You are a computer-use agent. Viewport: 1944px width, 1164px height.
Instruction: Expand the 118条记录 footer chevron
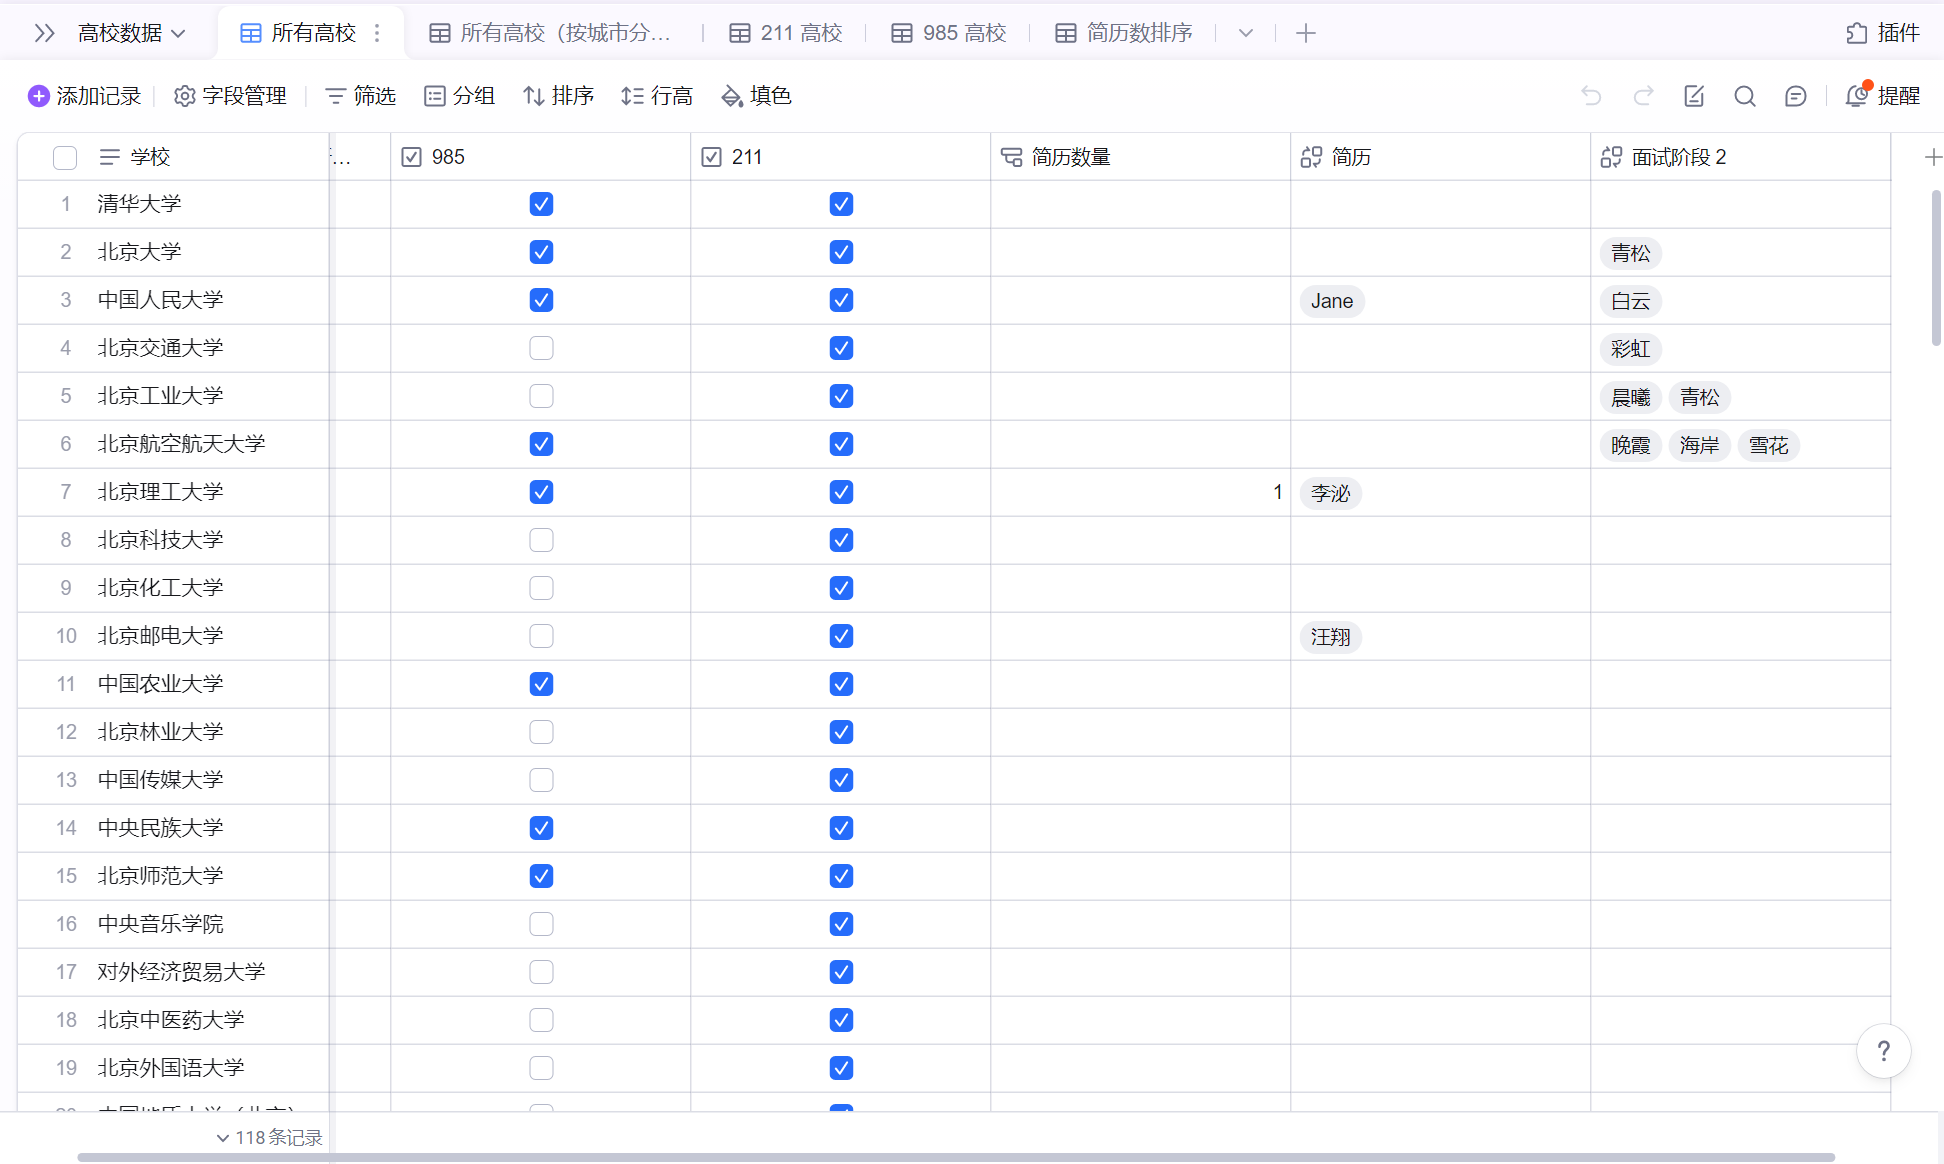tap(223, 1138)
